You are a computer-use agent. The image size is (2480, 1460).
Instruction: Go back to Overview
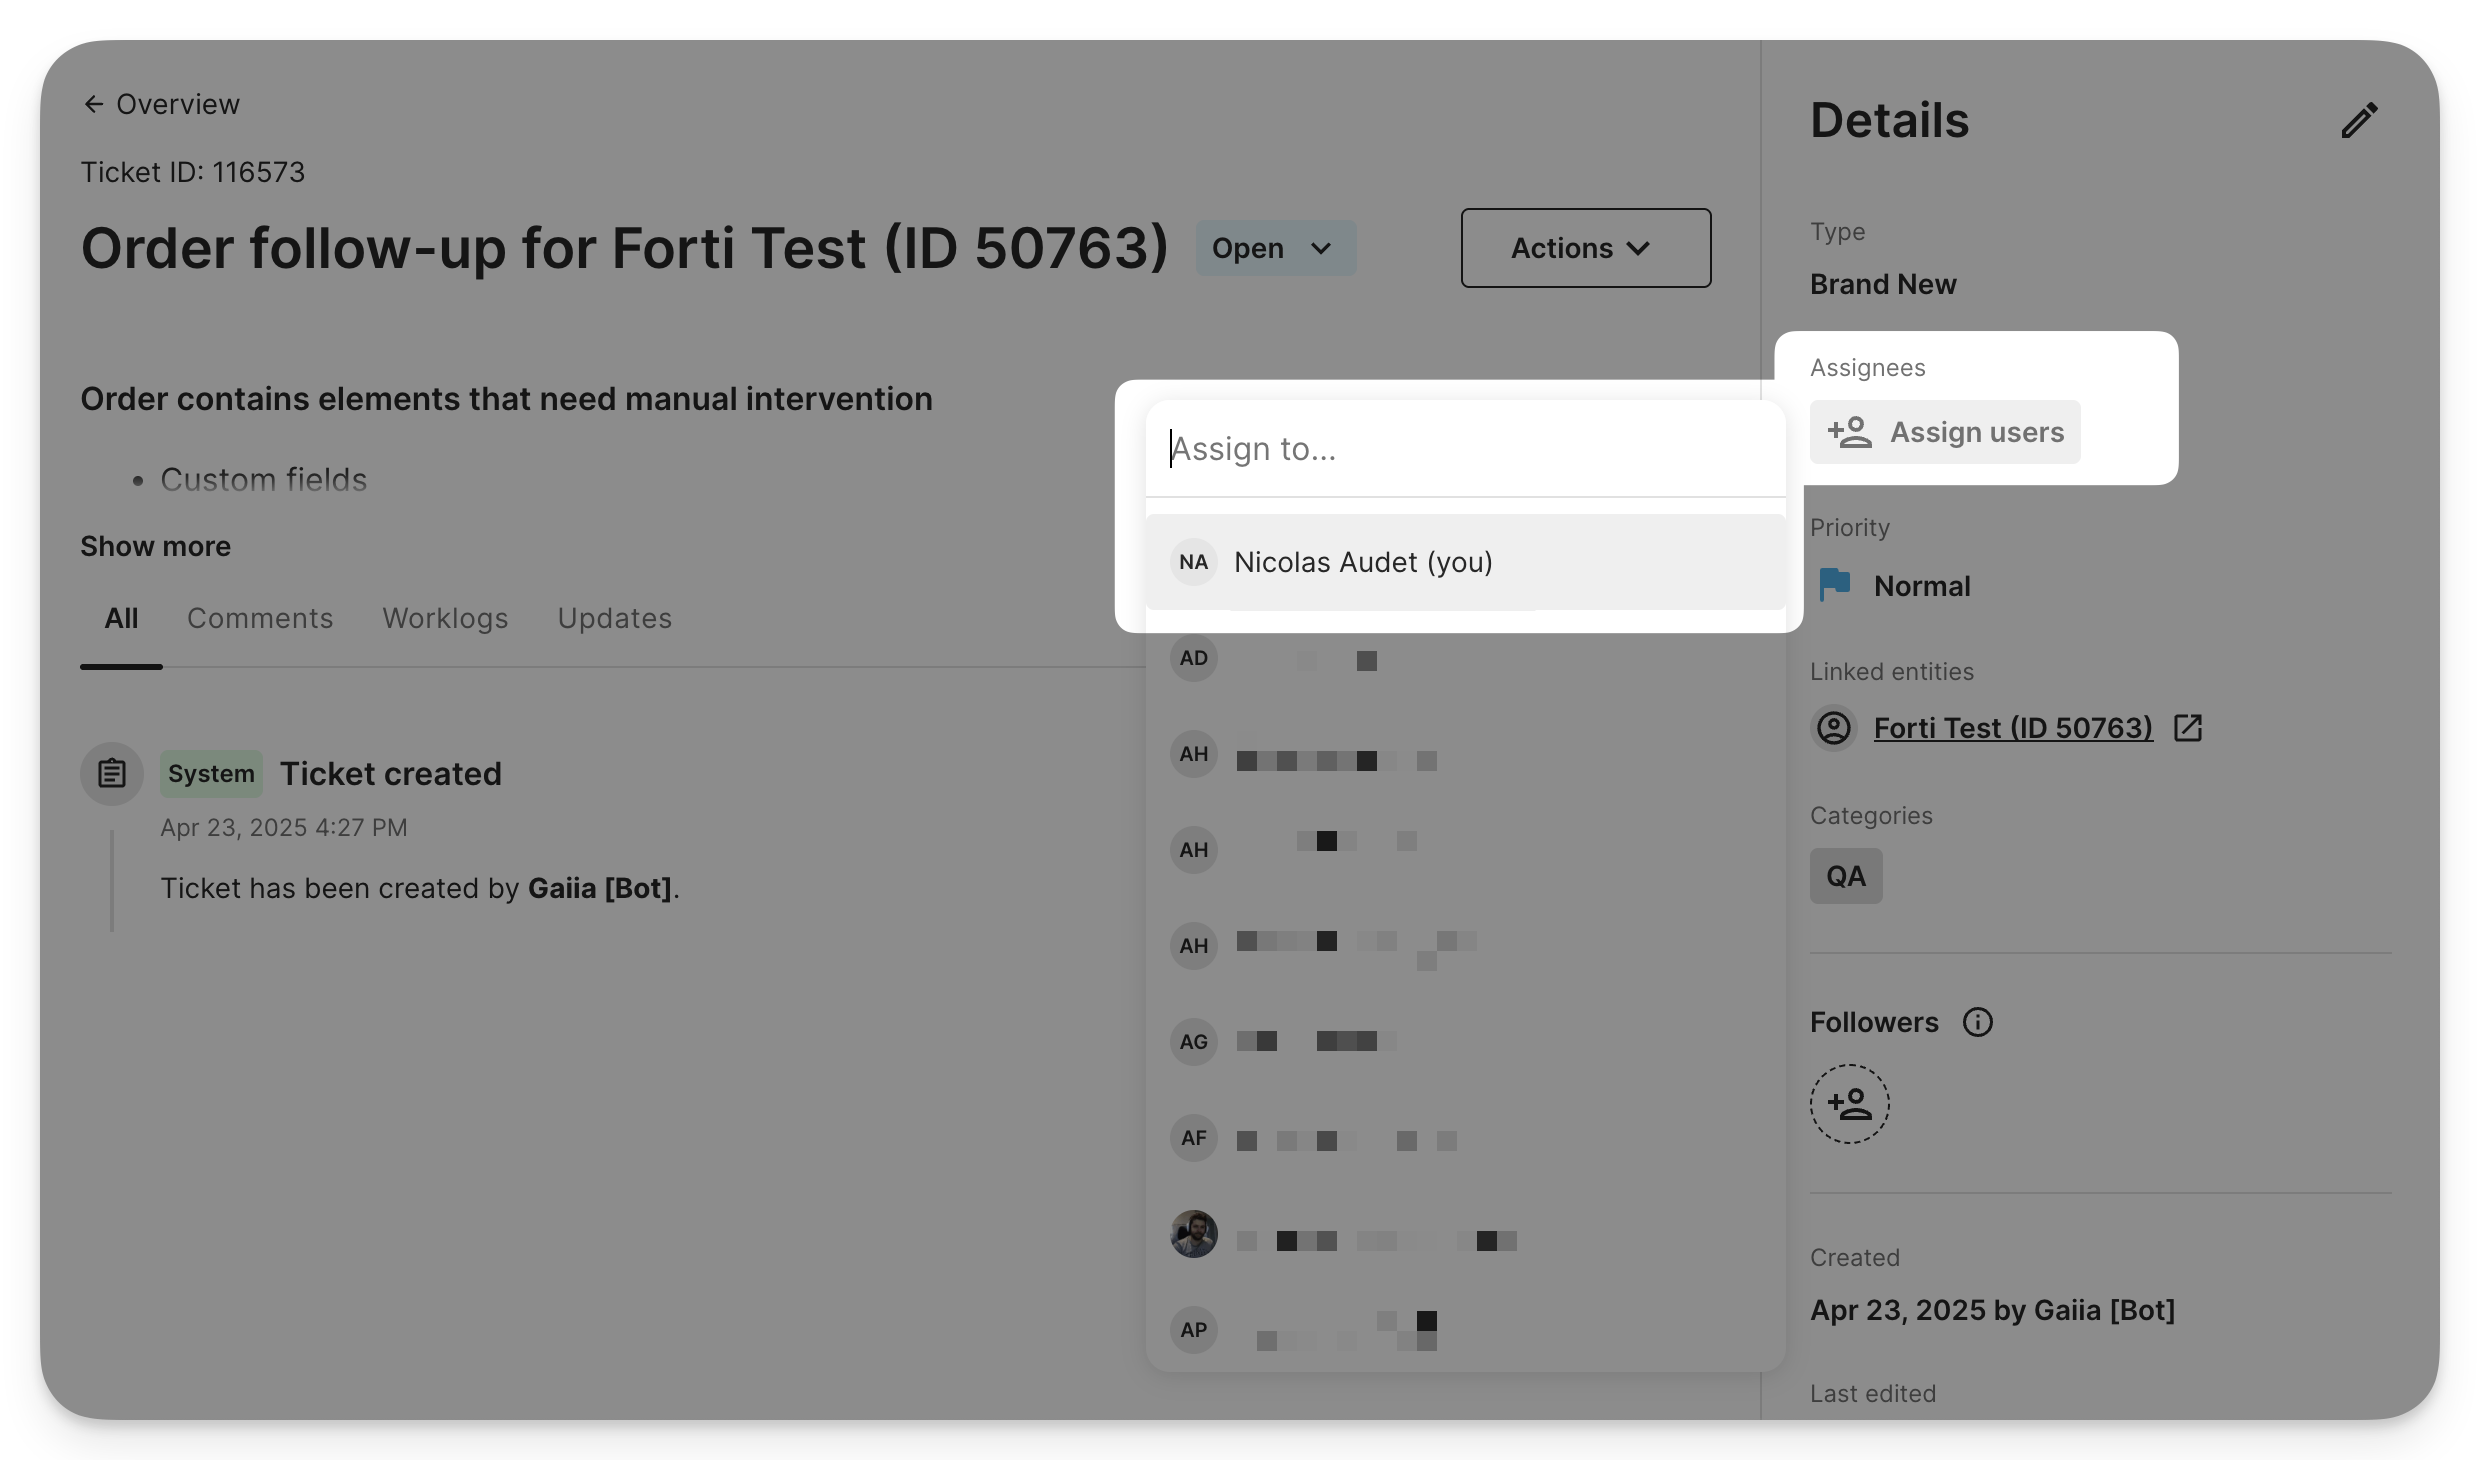161,104
